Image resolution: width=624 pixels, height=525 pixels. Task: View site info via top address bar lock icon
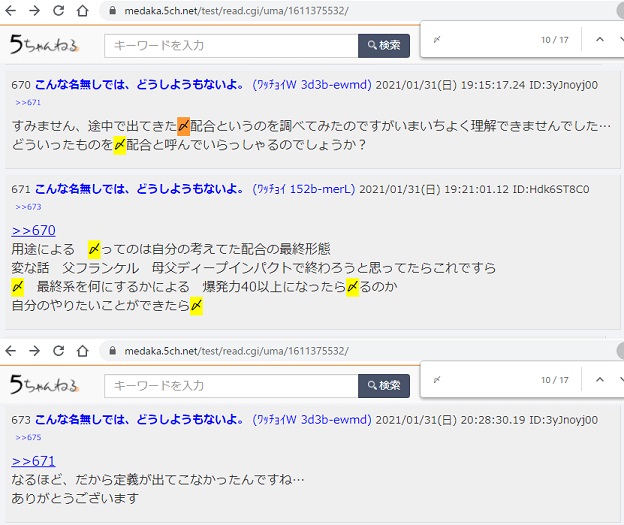pos(113,11)
